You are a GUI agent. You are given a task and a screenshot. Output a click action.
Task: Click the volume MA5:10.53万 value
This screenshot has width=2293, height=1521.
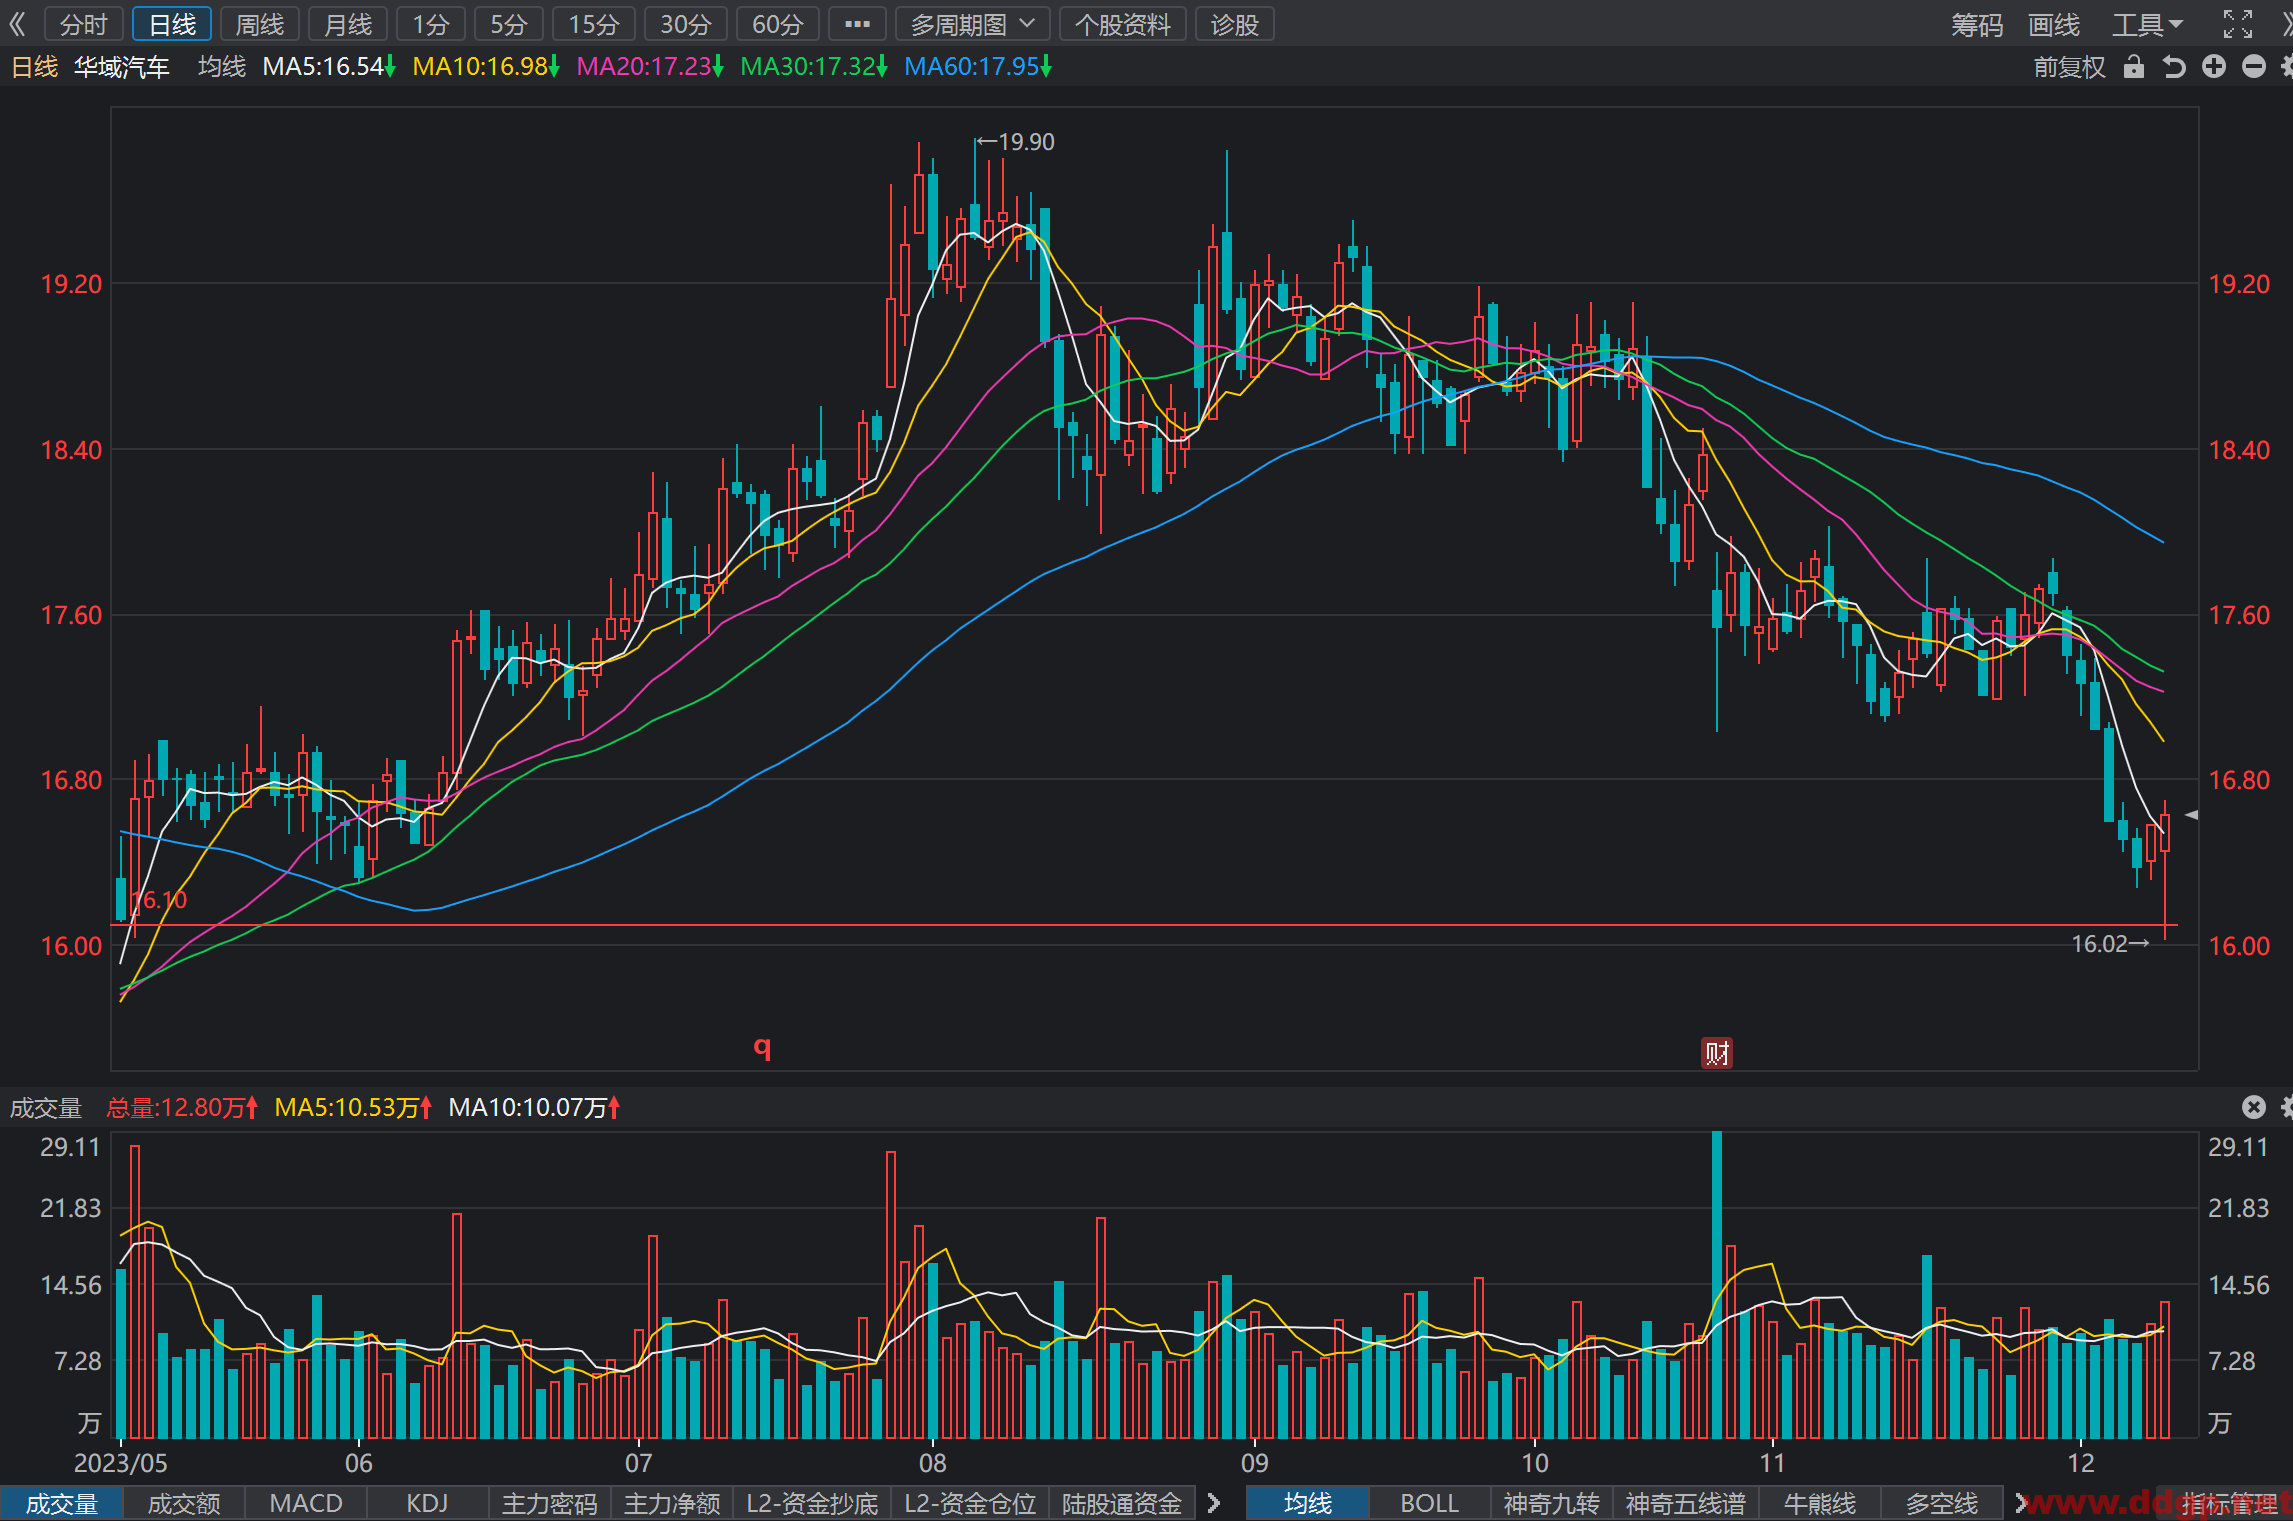[353, 1108]
